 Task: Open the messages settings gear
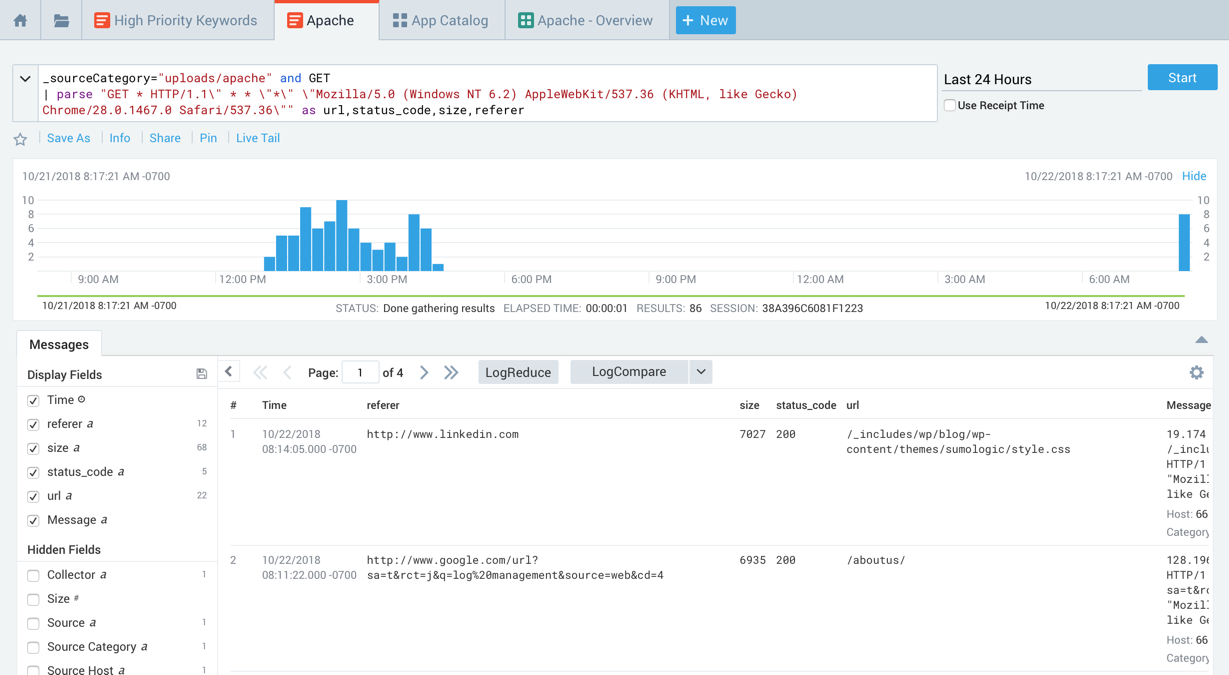click(1196, 372)
